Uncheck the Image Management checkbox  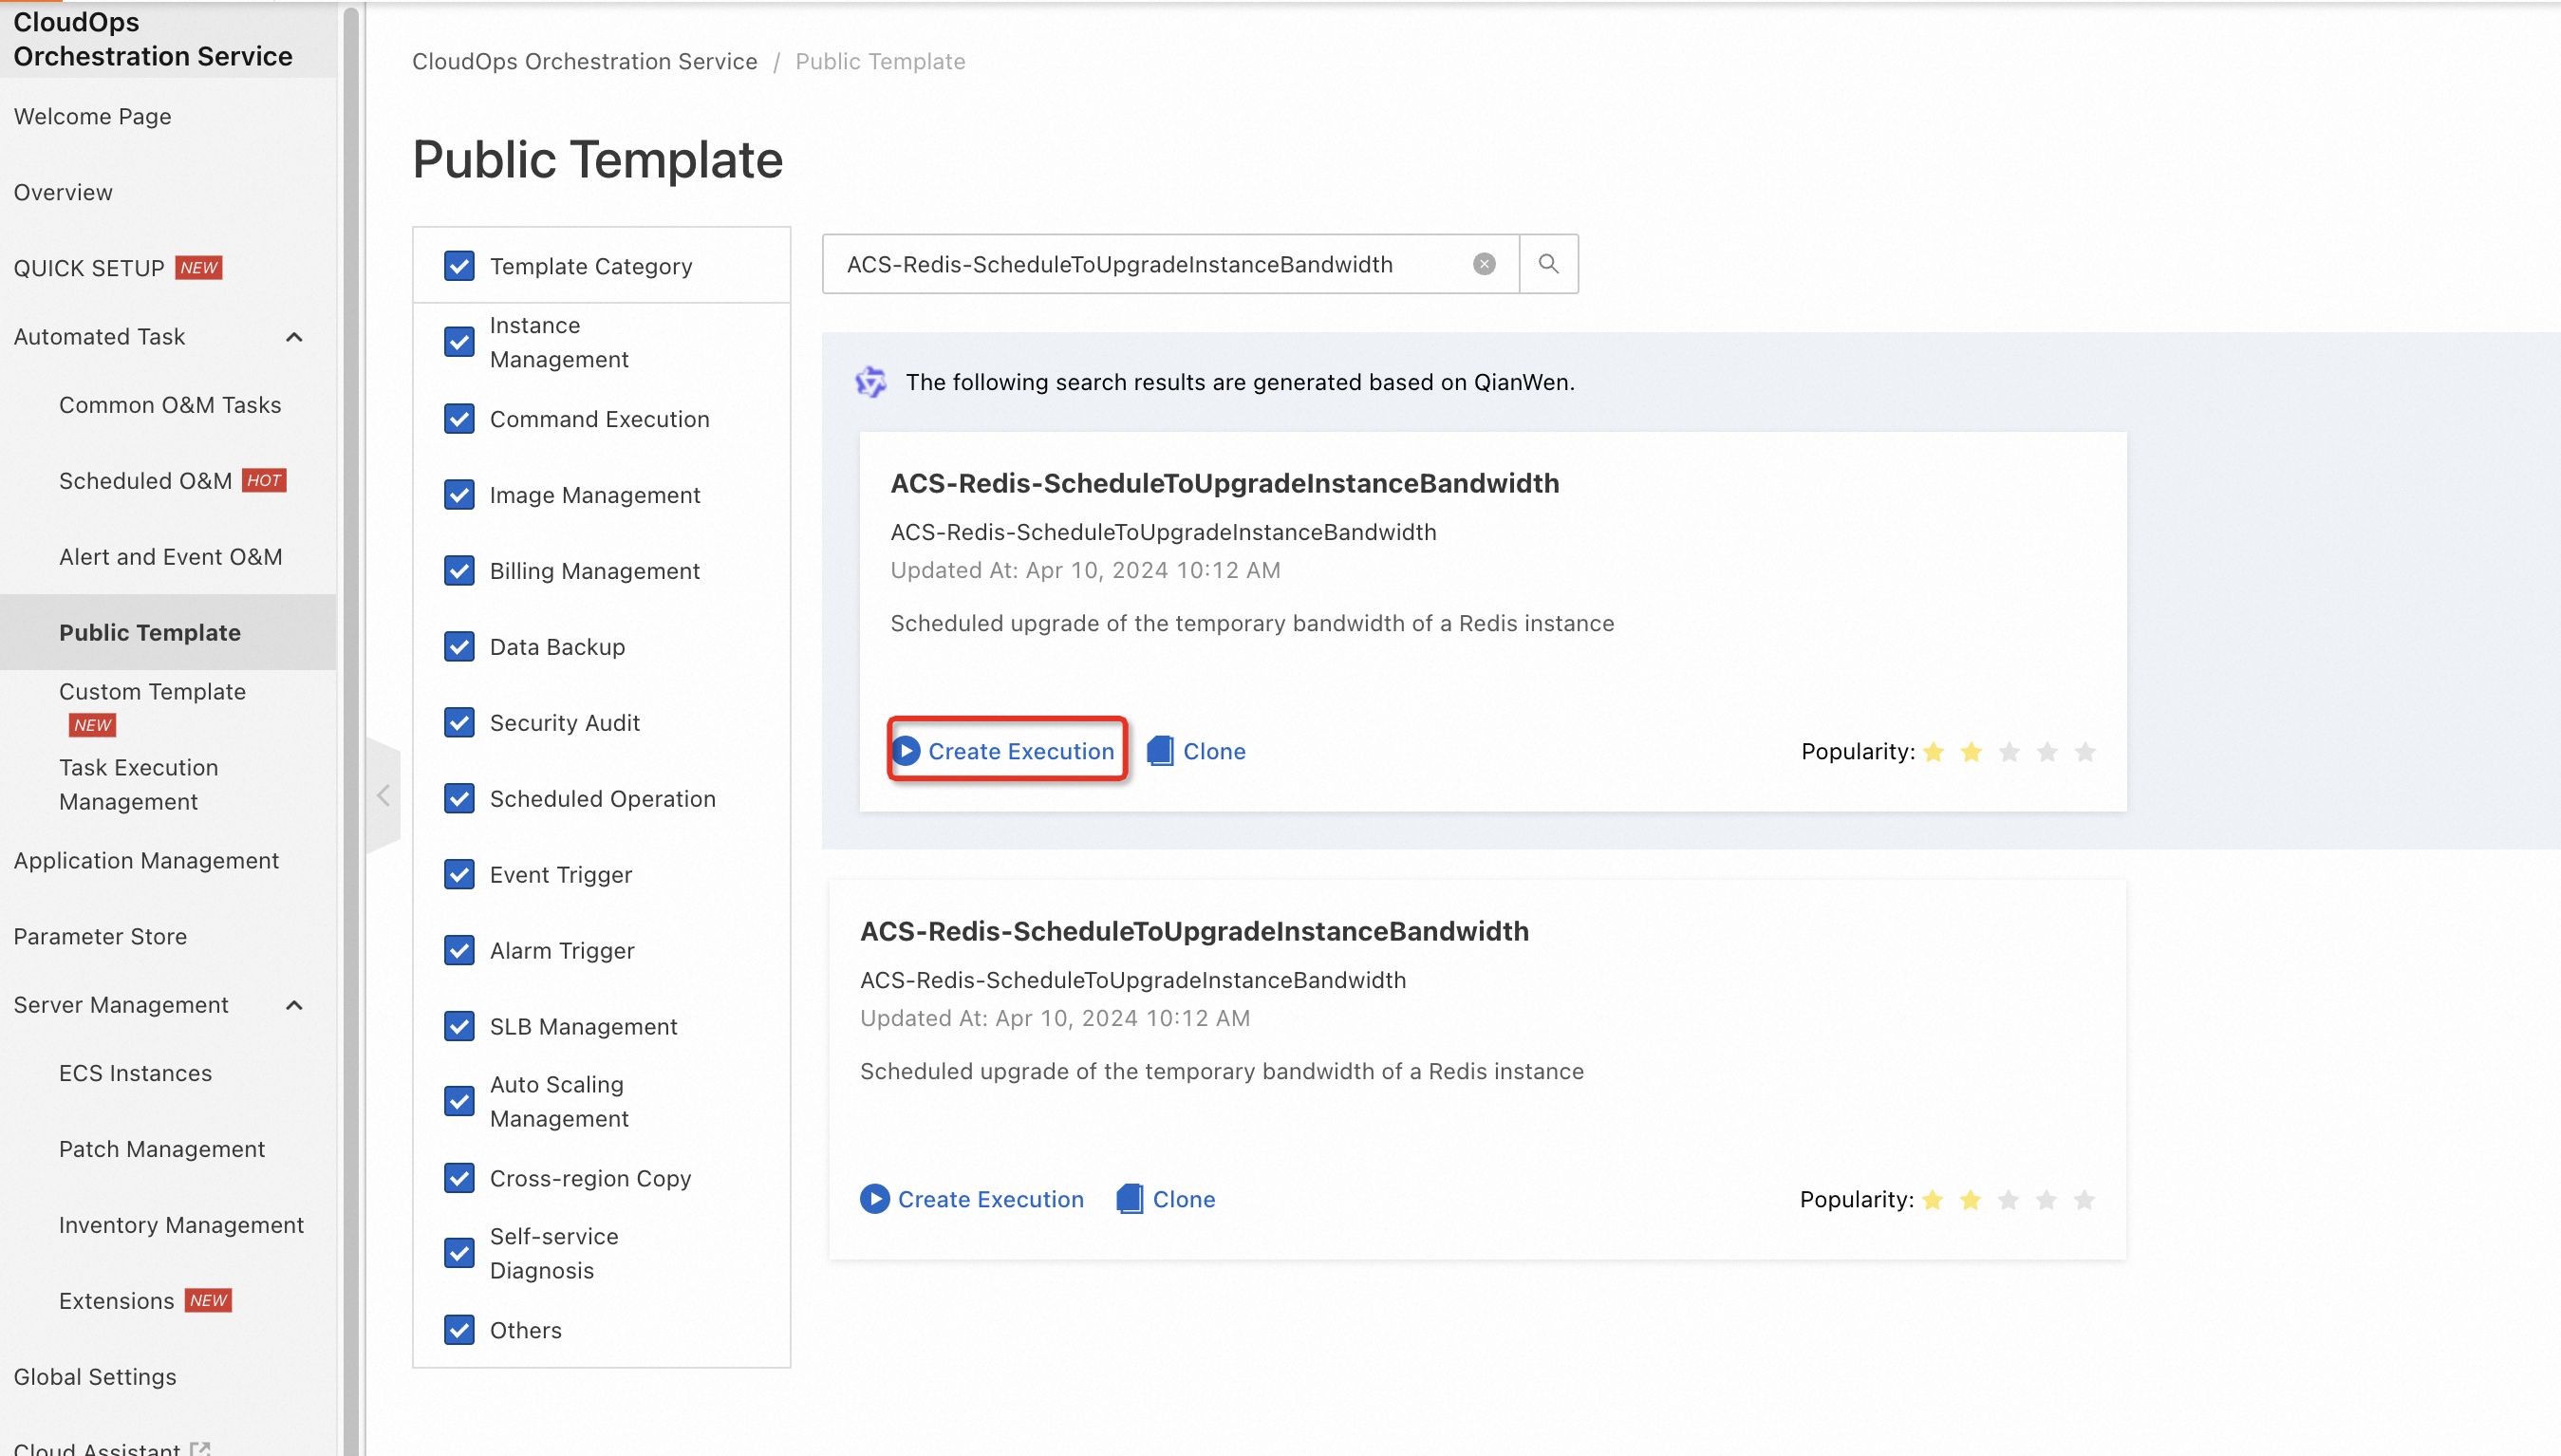[x=459, y=495]
